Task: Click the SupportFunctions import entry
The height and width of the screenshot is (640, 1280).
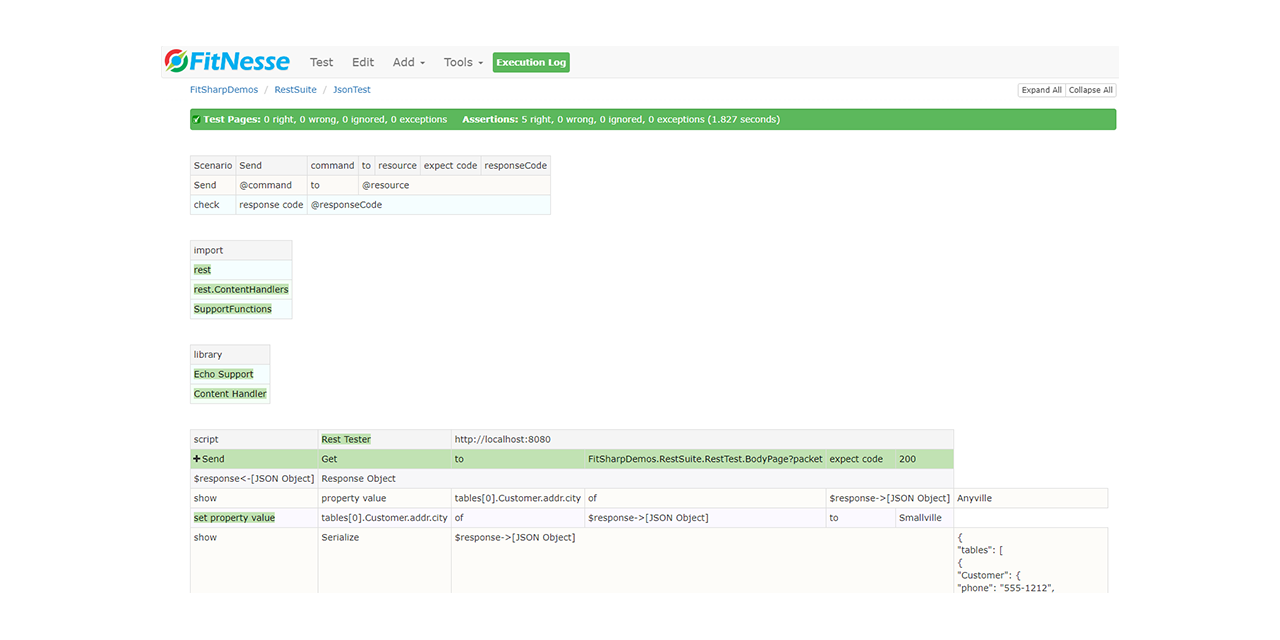Action: click(232, 309)
